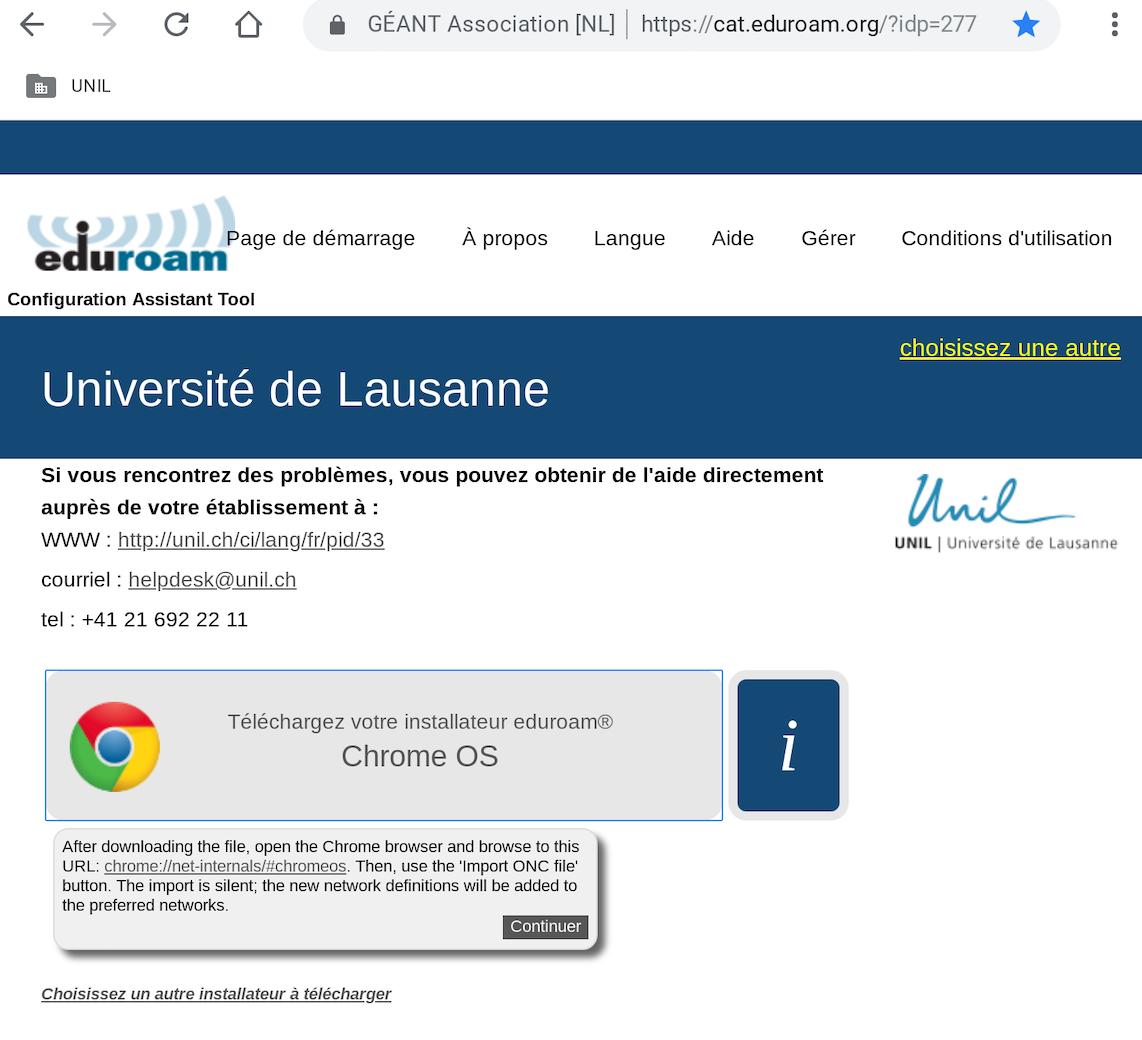The image size is (1142, 1040).
Task: Click the 'choisissez une autre' link
Action: coord(1010,348)
